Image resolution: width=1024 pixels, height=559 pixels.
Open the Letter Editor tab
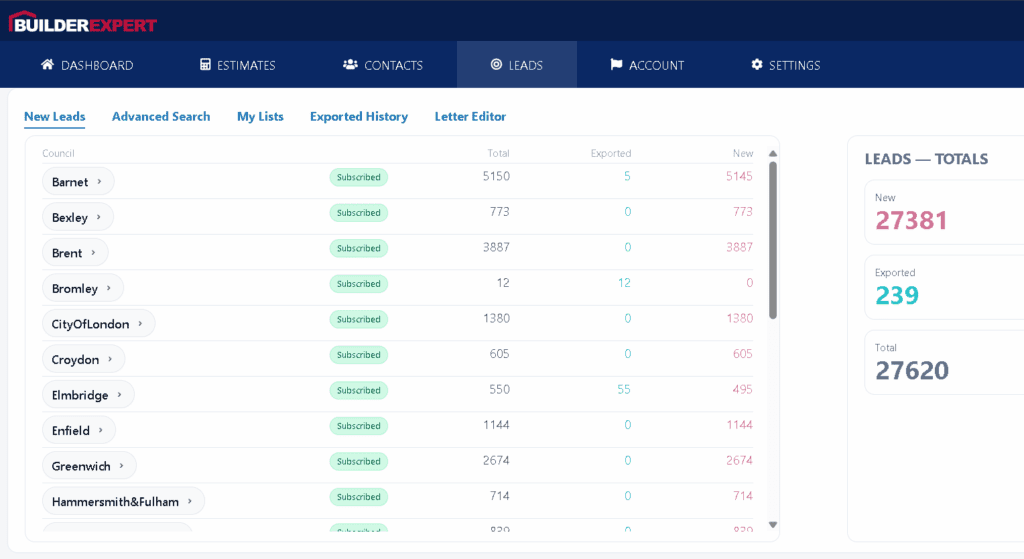coord(470,116)
